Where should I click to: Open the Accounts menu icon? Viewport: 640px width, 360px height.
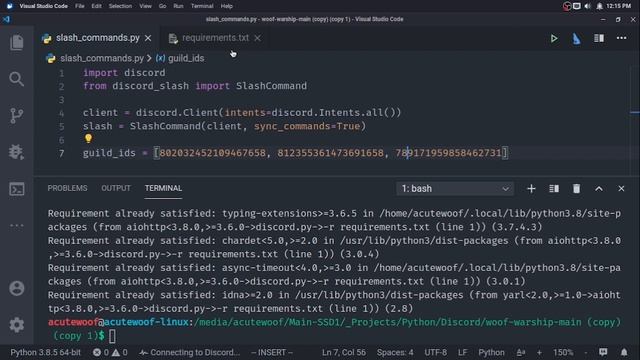pos(17,288)
